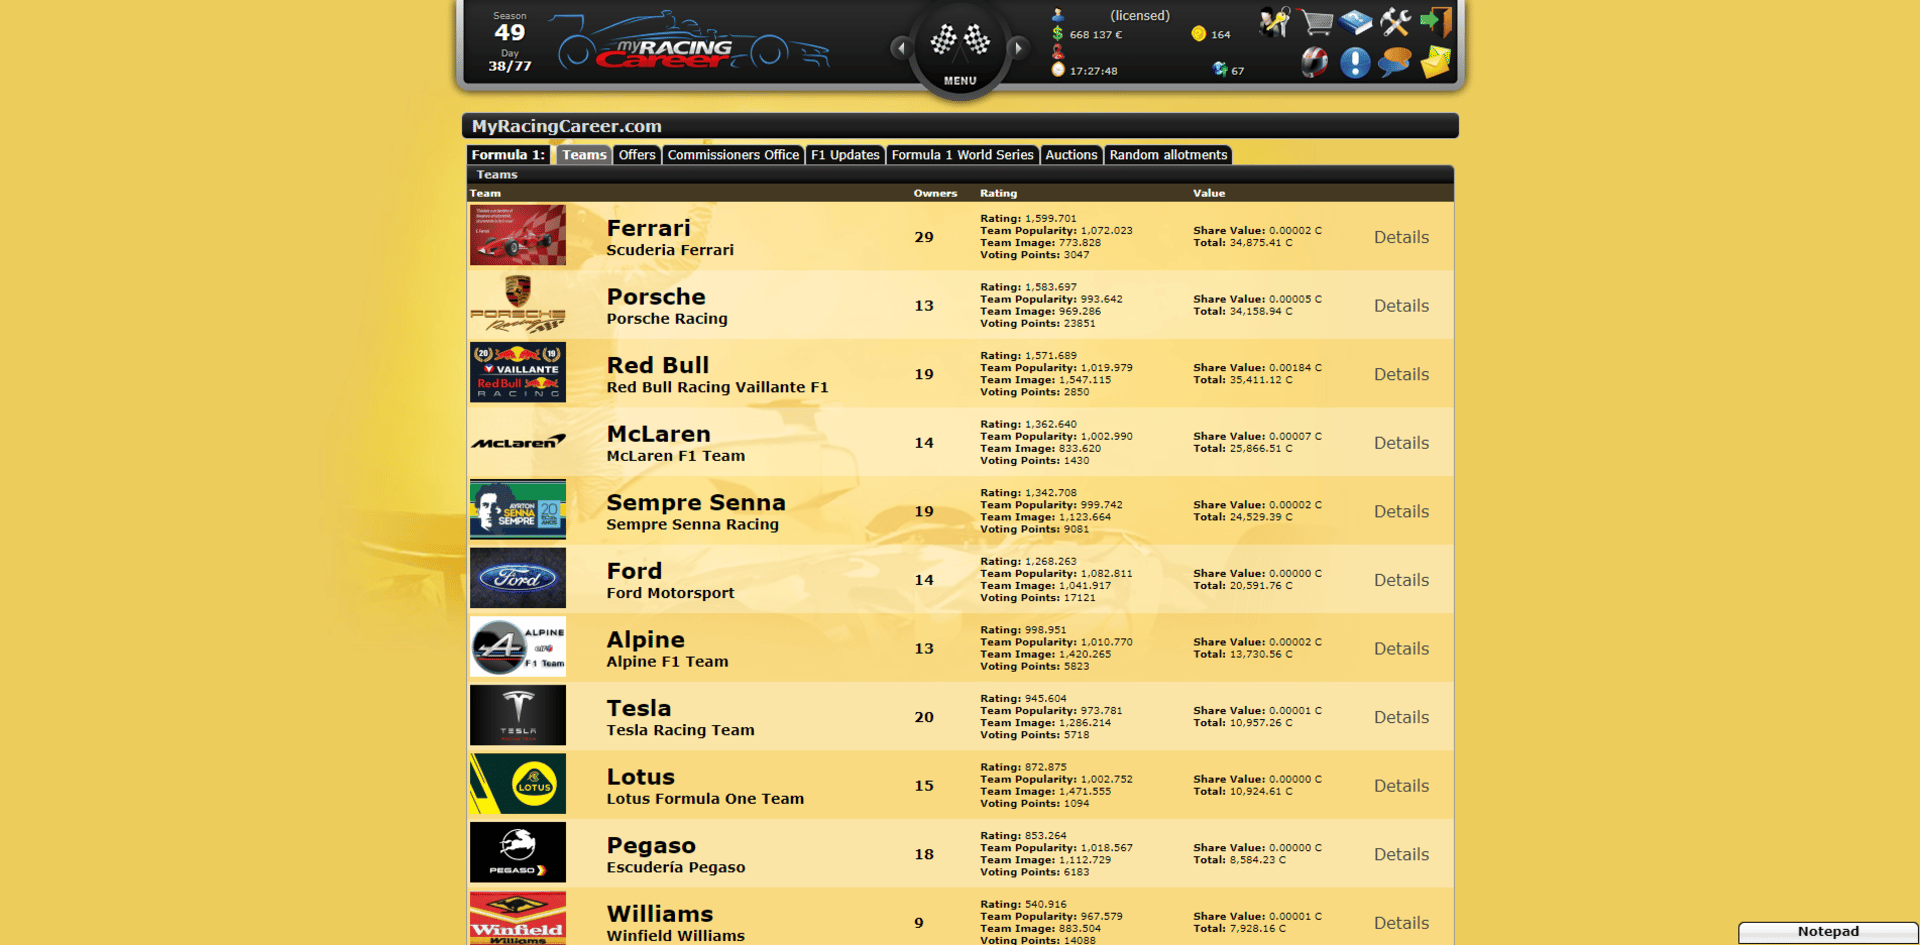This screenshot has width=1920, height=945.
Task: Click the 'McLaren F1 Team' name
Action: [676, 456]
